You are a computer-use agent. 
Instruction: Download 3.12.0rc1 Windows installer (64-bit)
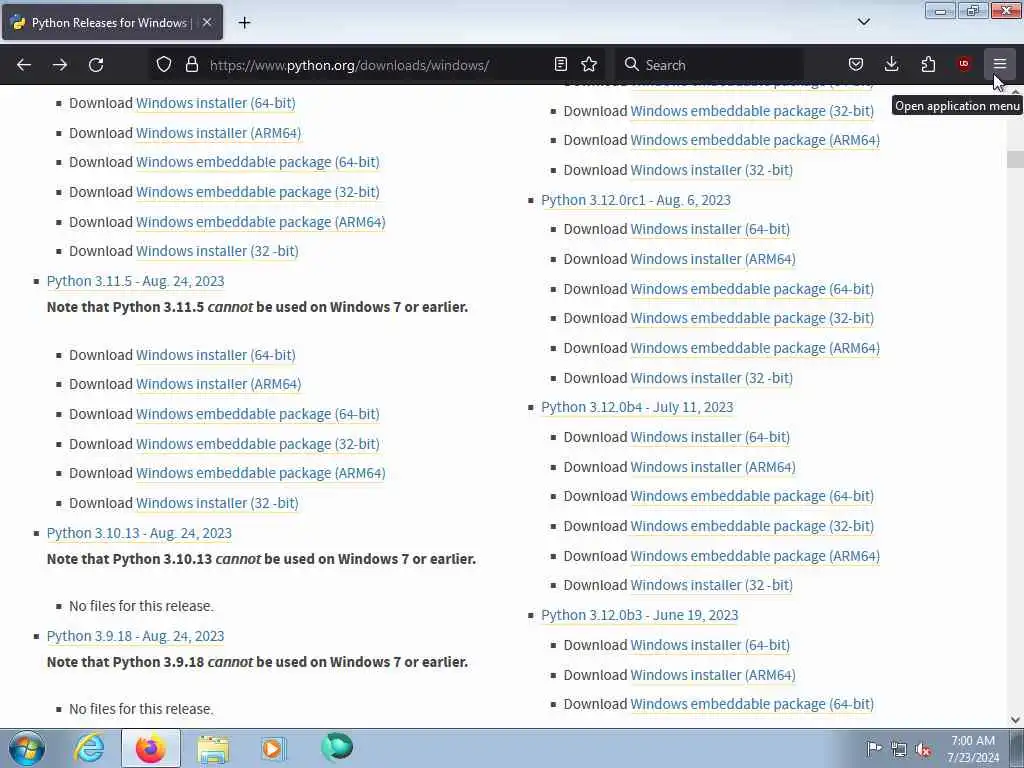(x=710, y=229)
